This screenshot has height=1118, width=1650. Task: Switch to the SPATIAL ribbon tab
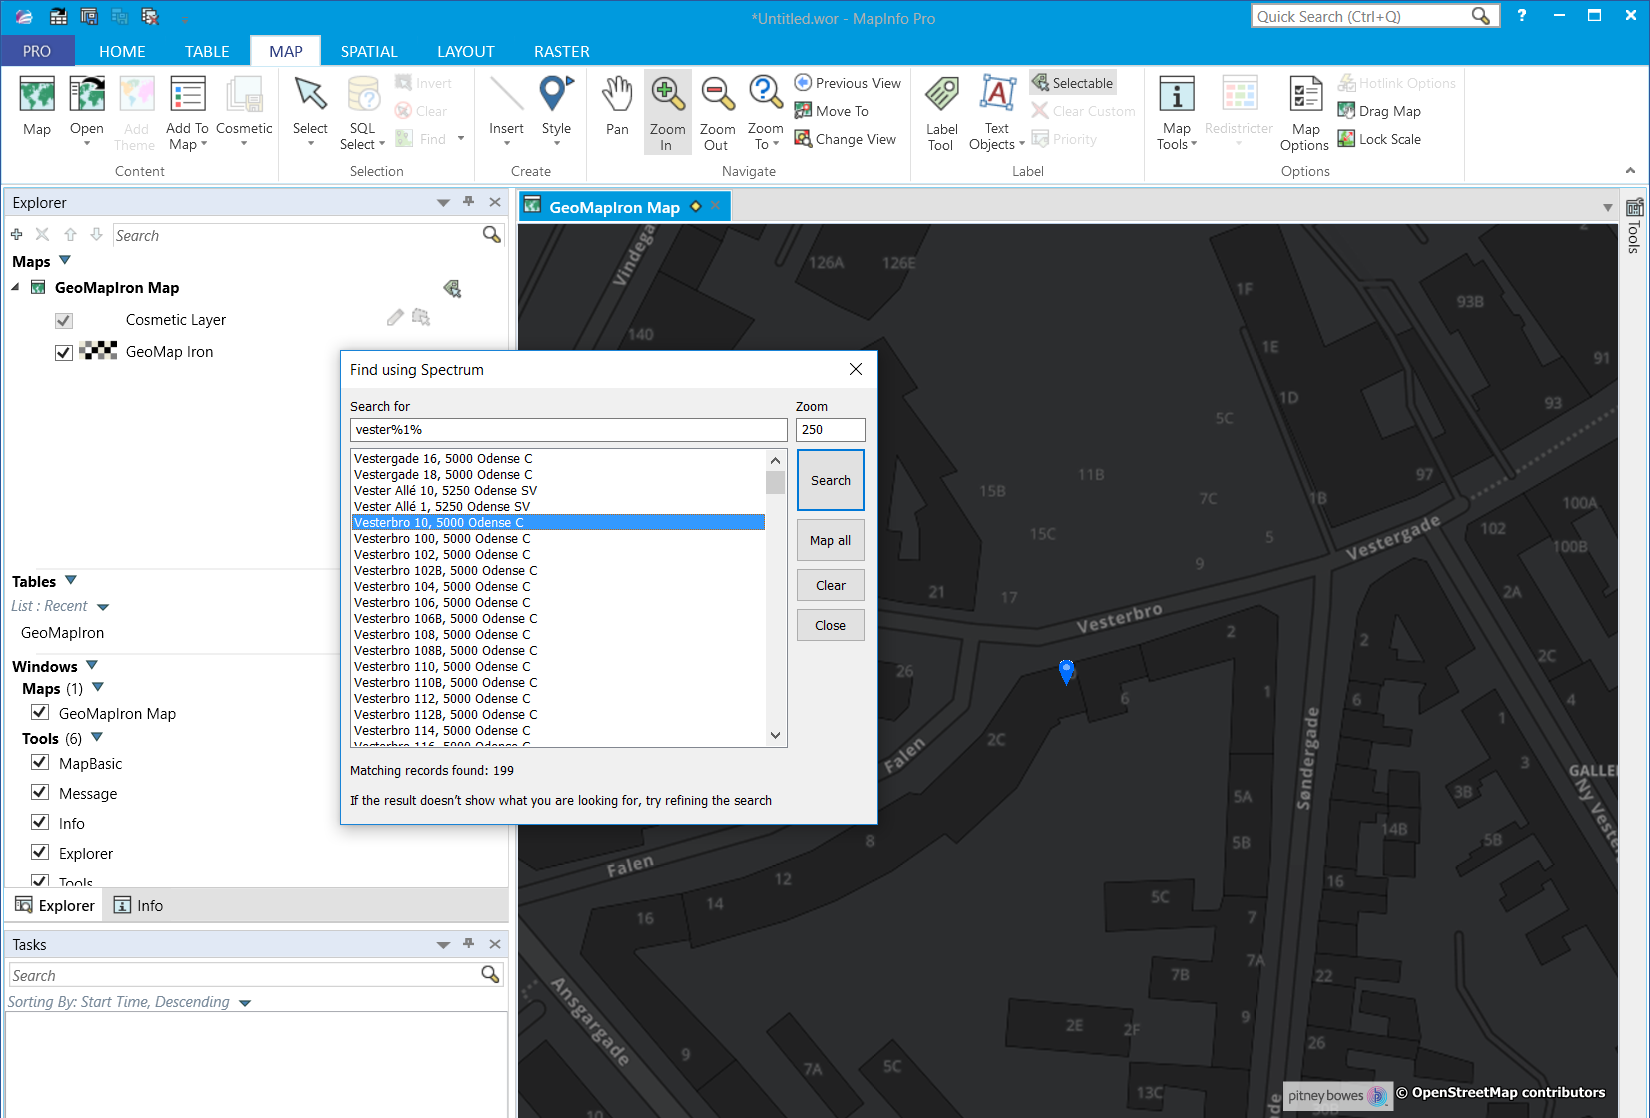(x=369, y=51)
